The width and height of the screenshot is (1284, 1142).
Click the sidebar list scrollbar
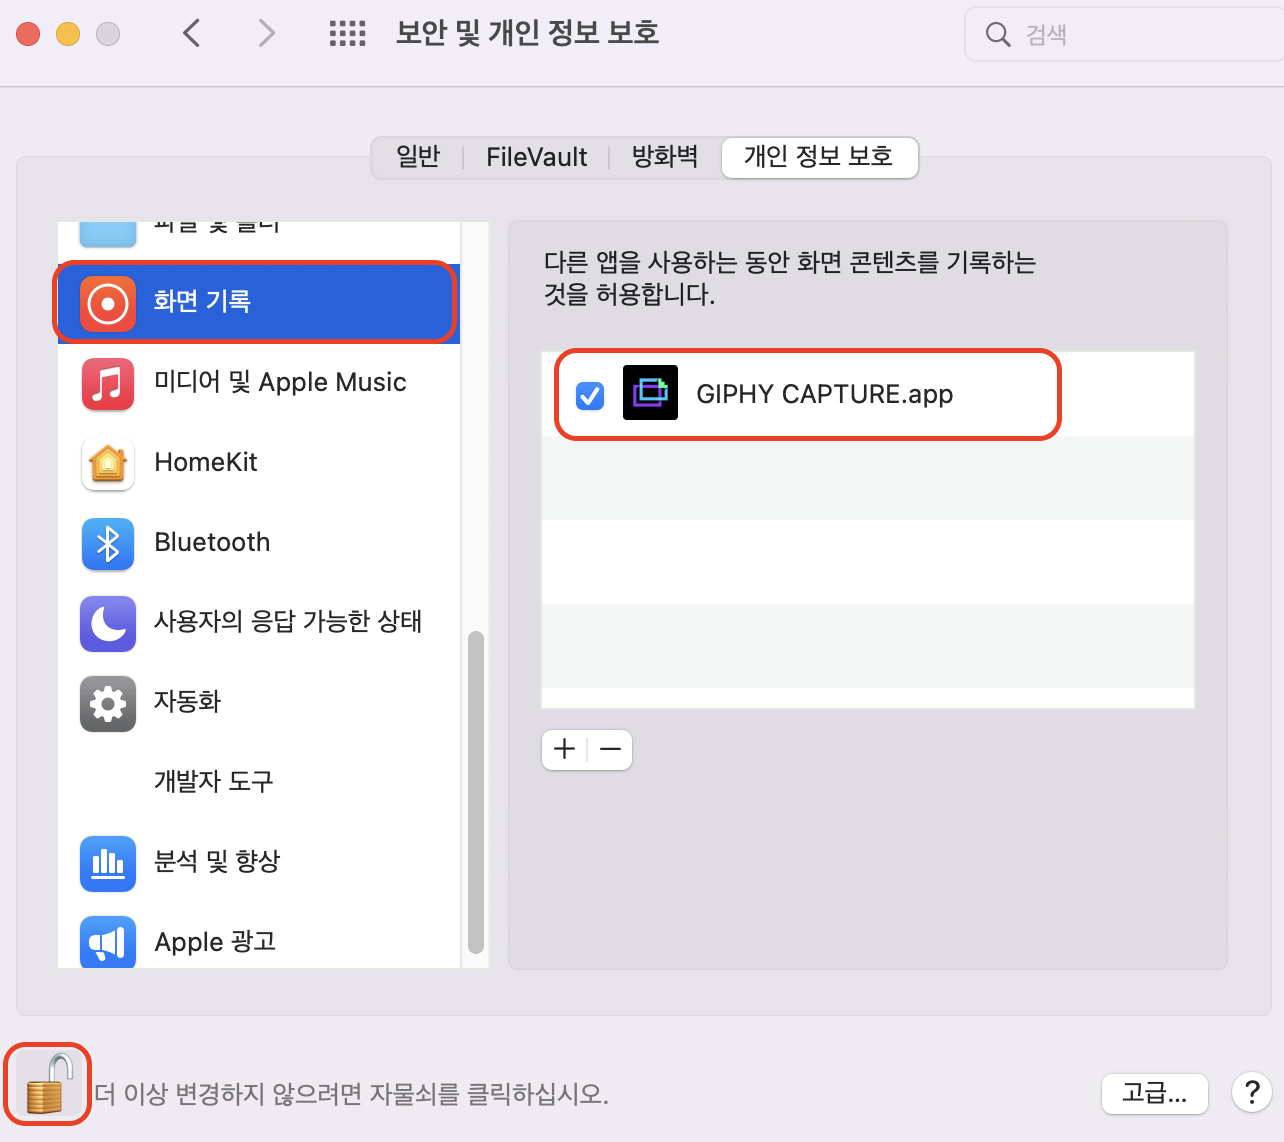pyautogui.click(x=476, y=792)
